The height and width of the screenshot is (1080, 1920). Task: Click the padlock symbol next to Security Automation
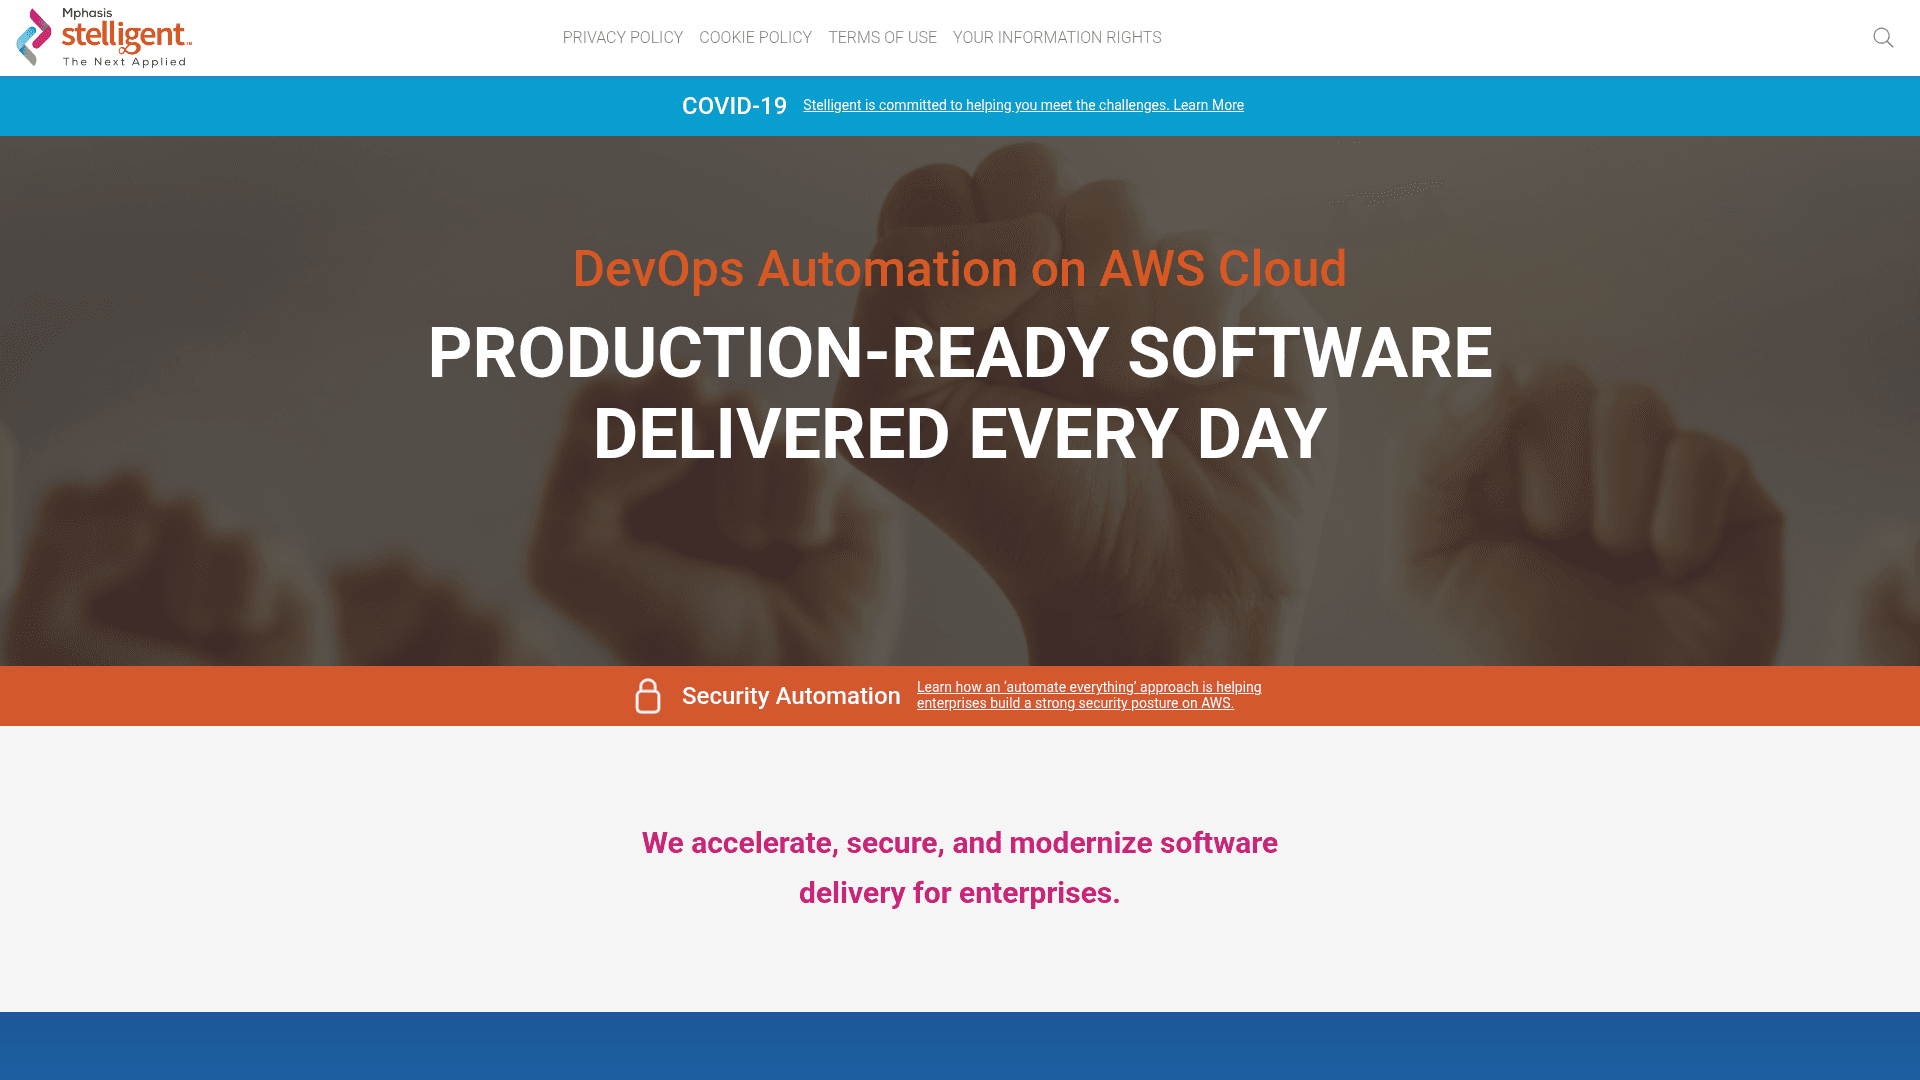pos(648,695)
